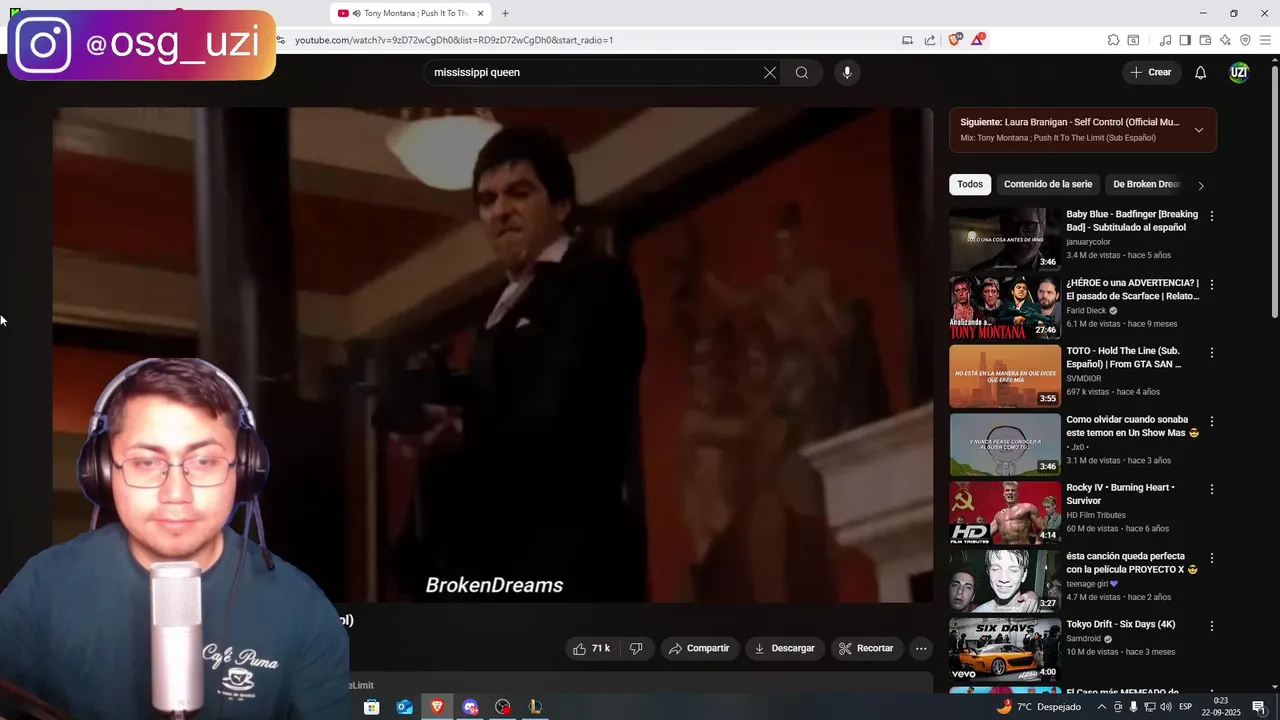Show next filter chips with right arrow

coord(1201,185)
